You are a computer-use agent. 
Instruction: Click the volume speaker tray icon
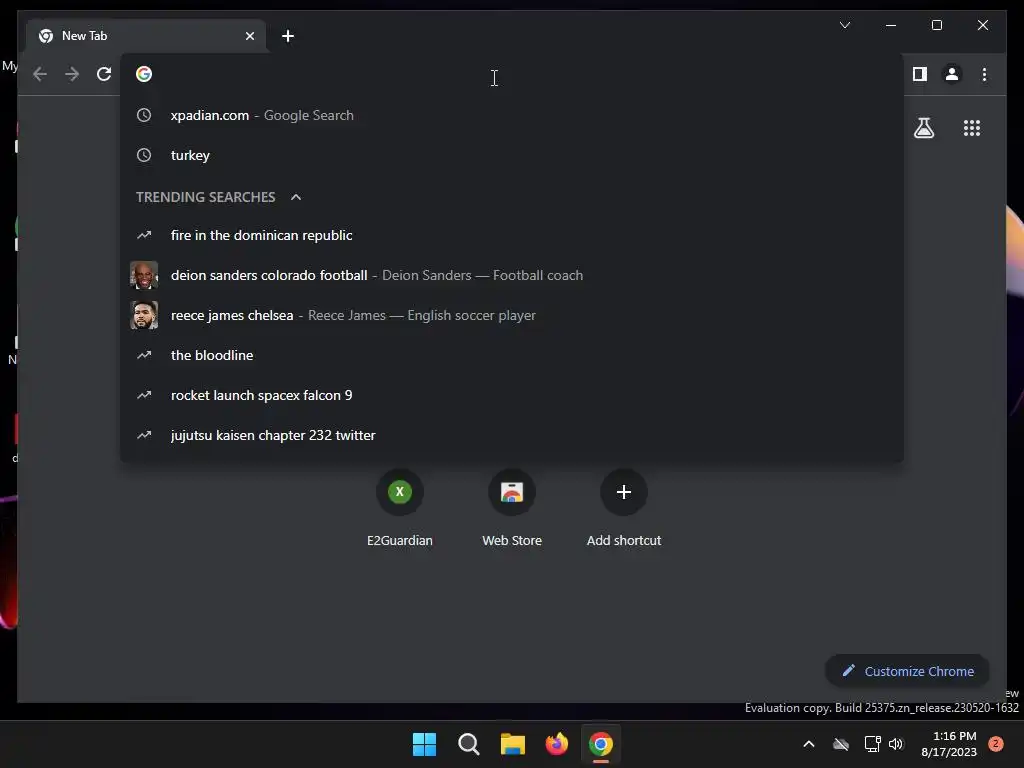click(896, 744)
